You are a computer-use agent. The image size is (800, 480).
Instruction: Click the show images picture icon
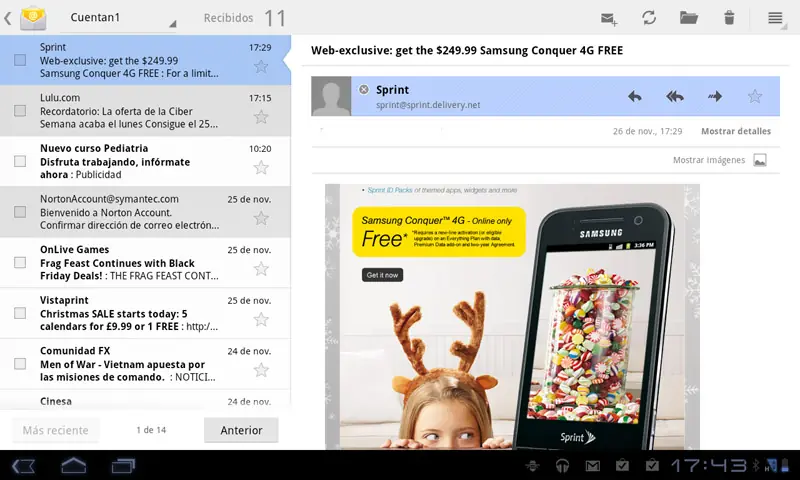pyautogui.click(x=760, y=160)
